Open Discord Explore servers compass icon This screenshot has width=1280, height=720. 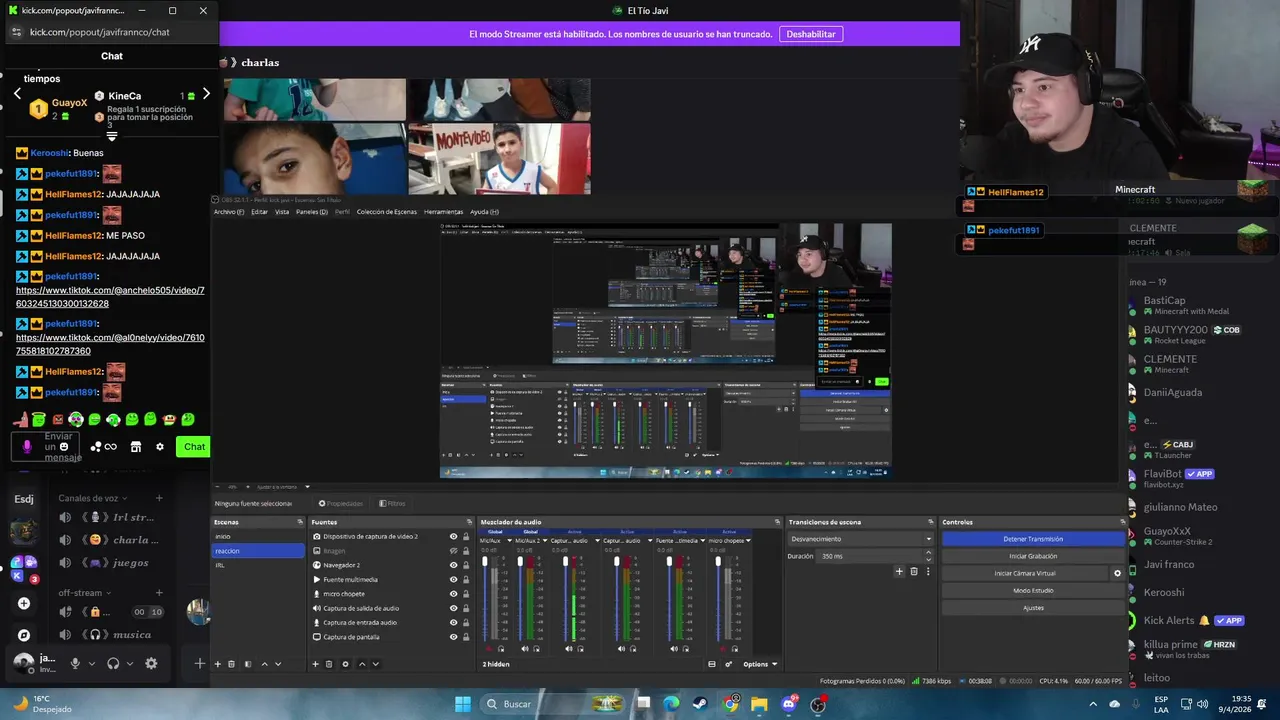(24, 635)
